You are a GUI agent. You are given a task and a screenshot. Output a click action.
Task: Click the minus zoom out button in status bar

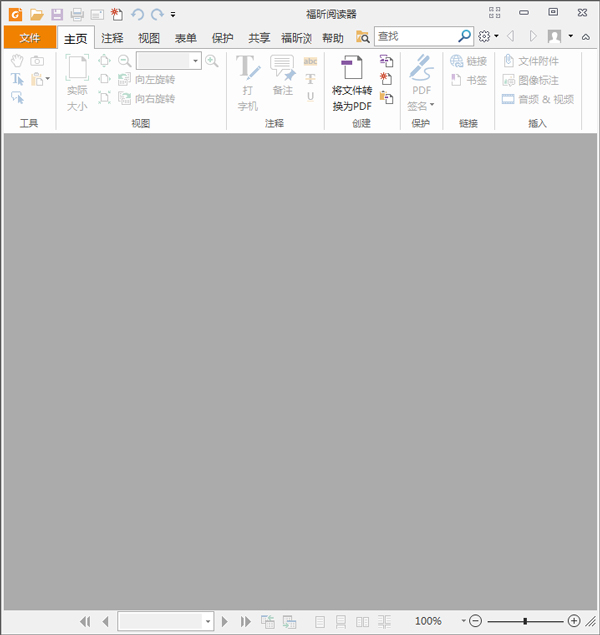pos(475,621)
